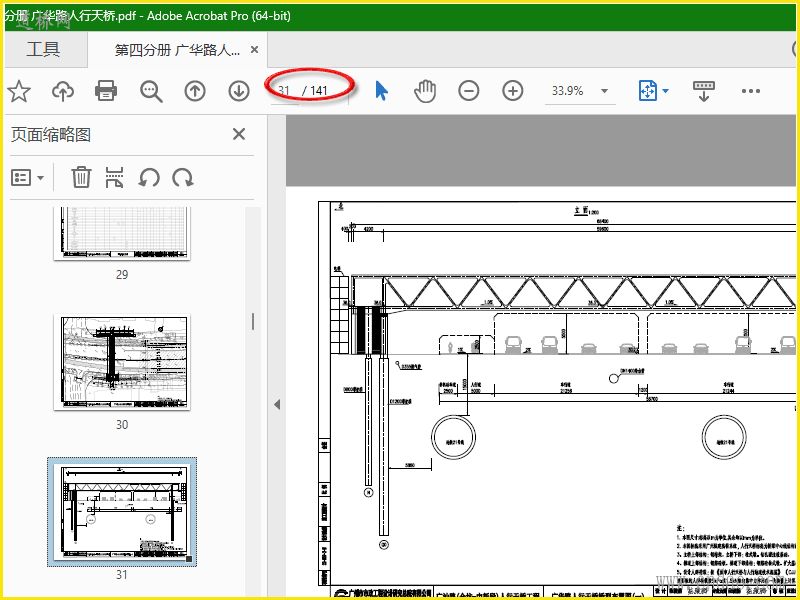Select the arrow selection tool
The width and height of the screenshot is (800, 600).
click(x=381, y=91)
